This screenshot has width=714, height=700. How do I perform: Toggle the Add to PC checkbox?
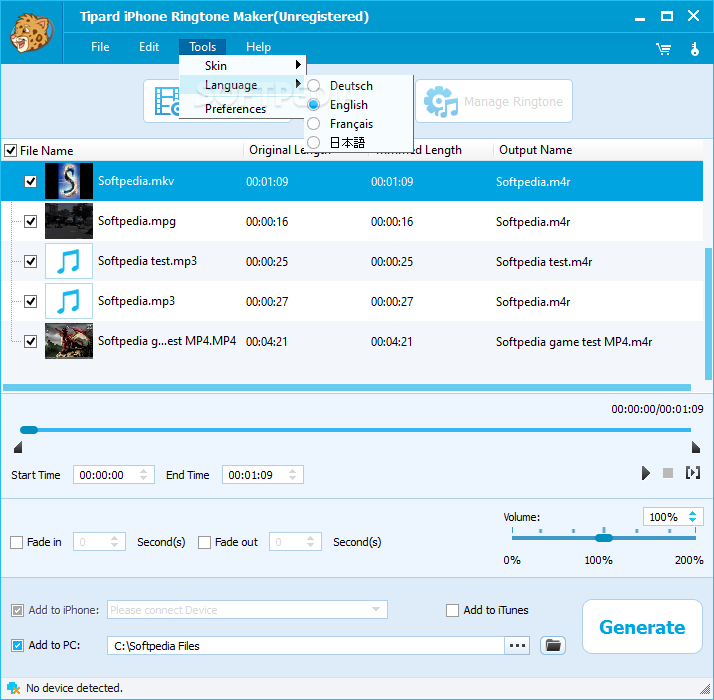[17, 645]
